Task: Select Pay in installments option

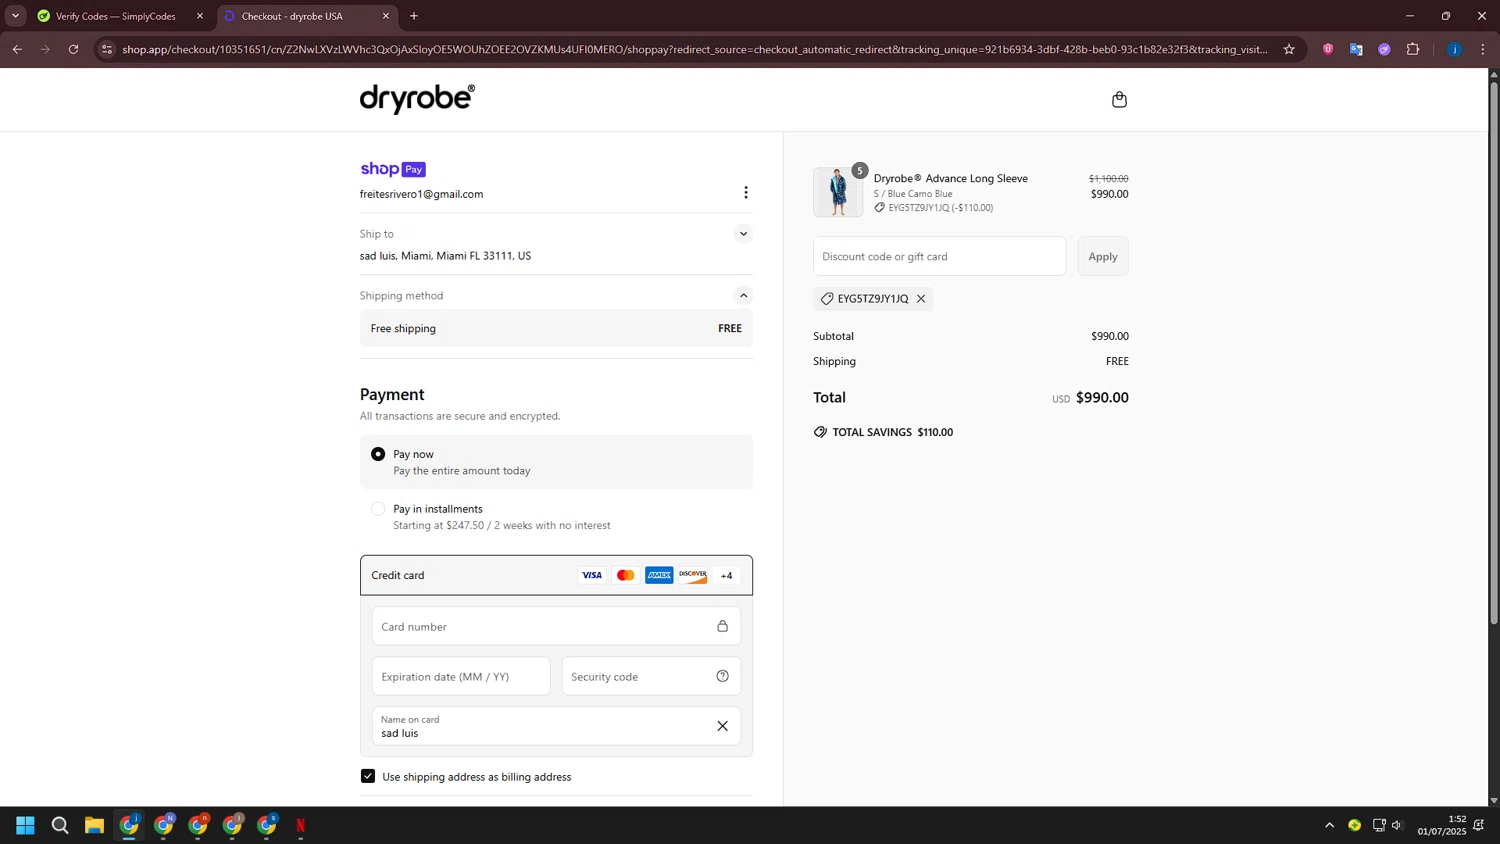Action: pyautogui.click(x=378, y=509)
